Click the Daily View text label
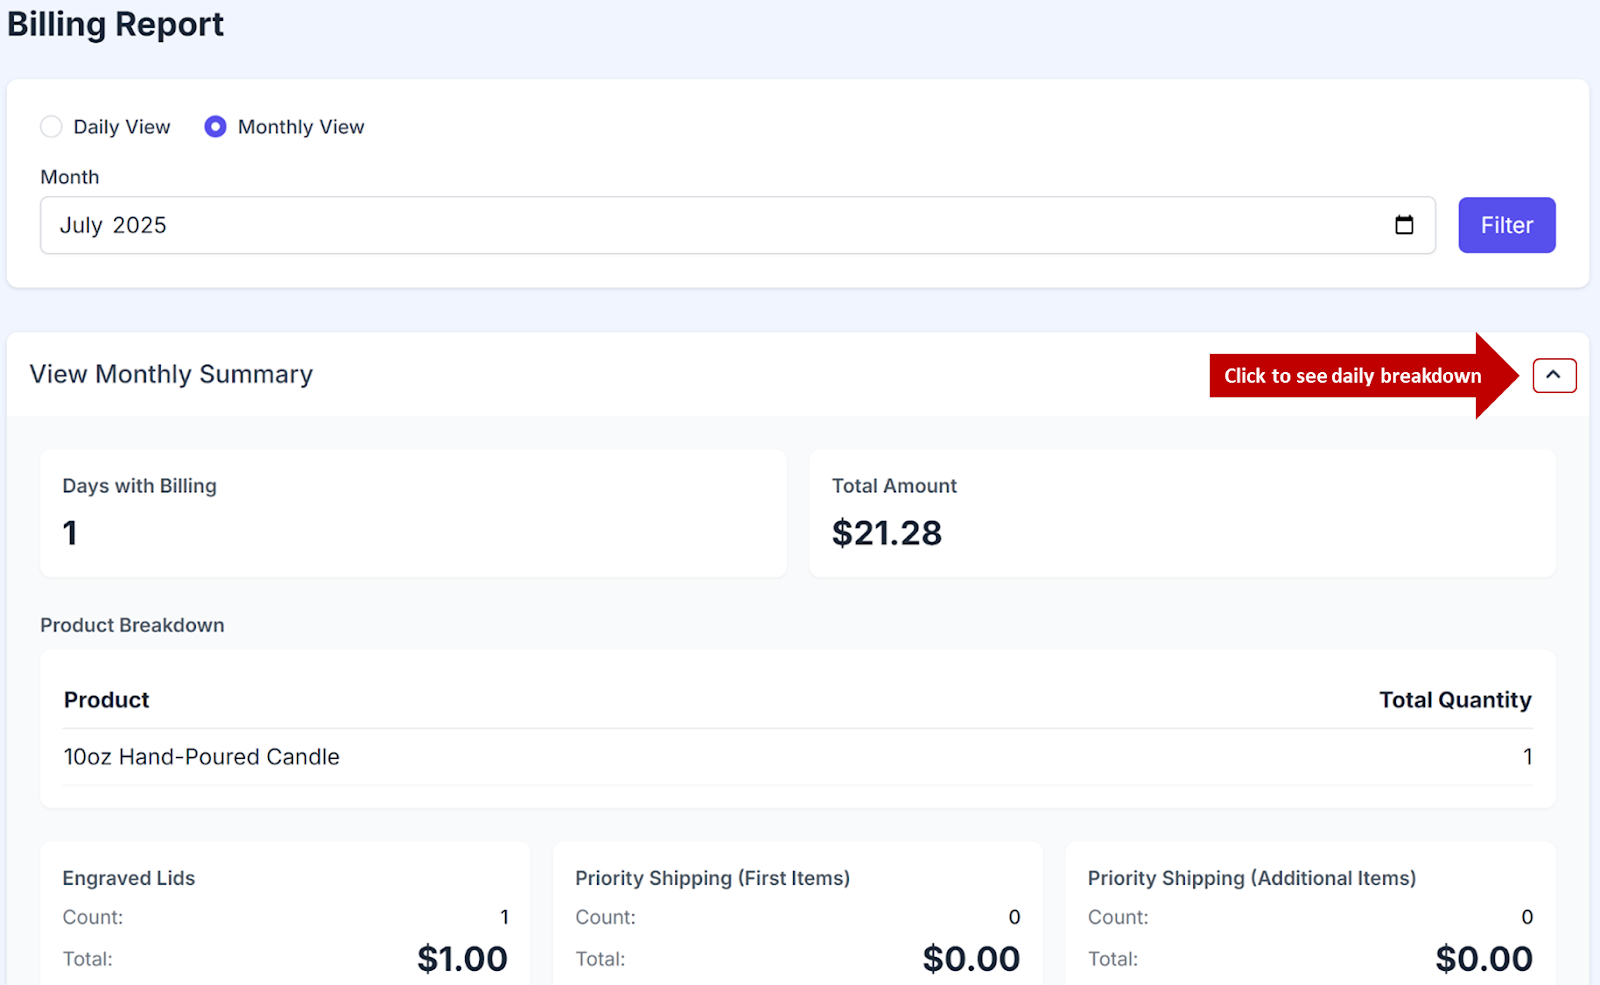This screenshot has height=985, width=1600. point(122,127)
